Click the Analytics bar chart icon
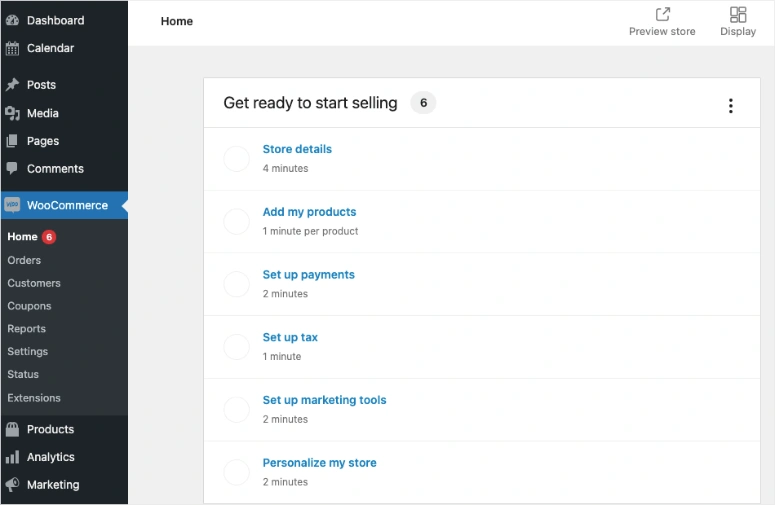 click(x=12, y=457)
